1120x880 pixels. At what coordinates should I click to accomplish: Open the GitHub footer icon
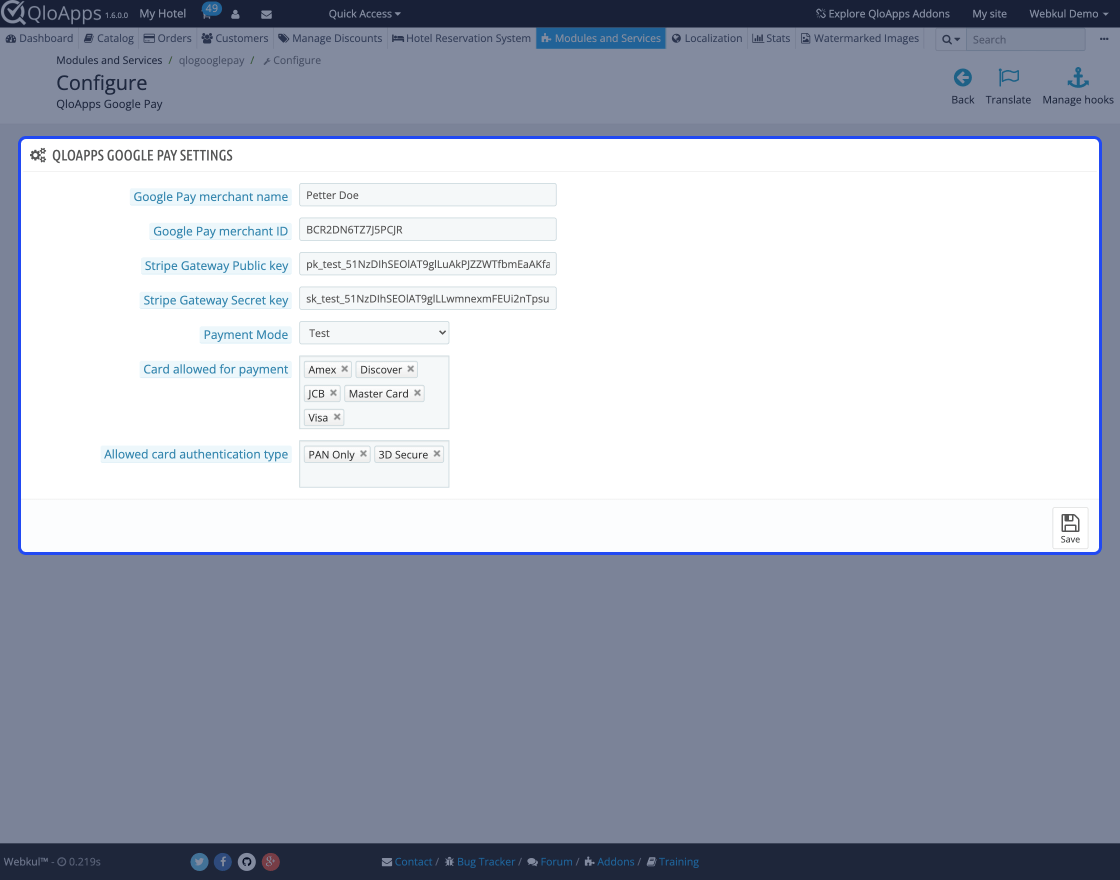point(246,861)
